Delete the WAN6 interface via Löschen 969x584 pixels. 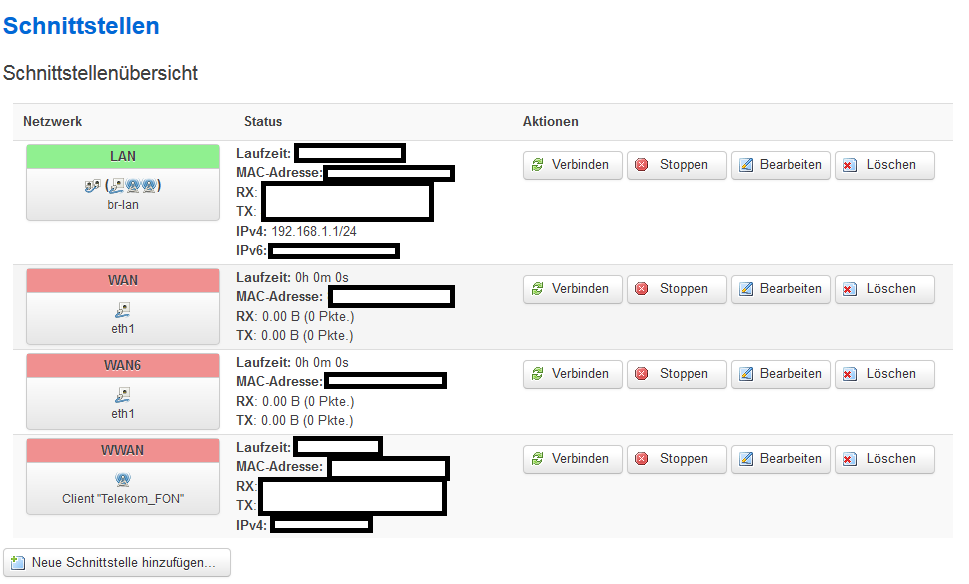[x=884, y=374]
